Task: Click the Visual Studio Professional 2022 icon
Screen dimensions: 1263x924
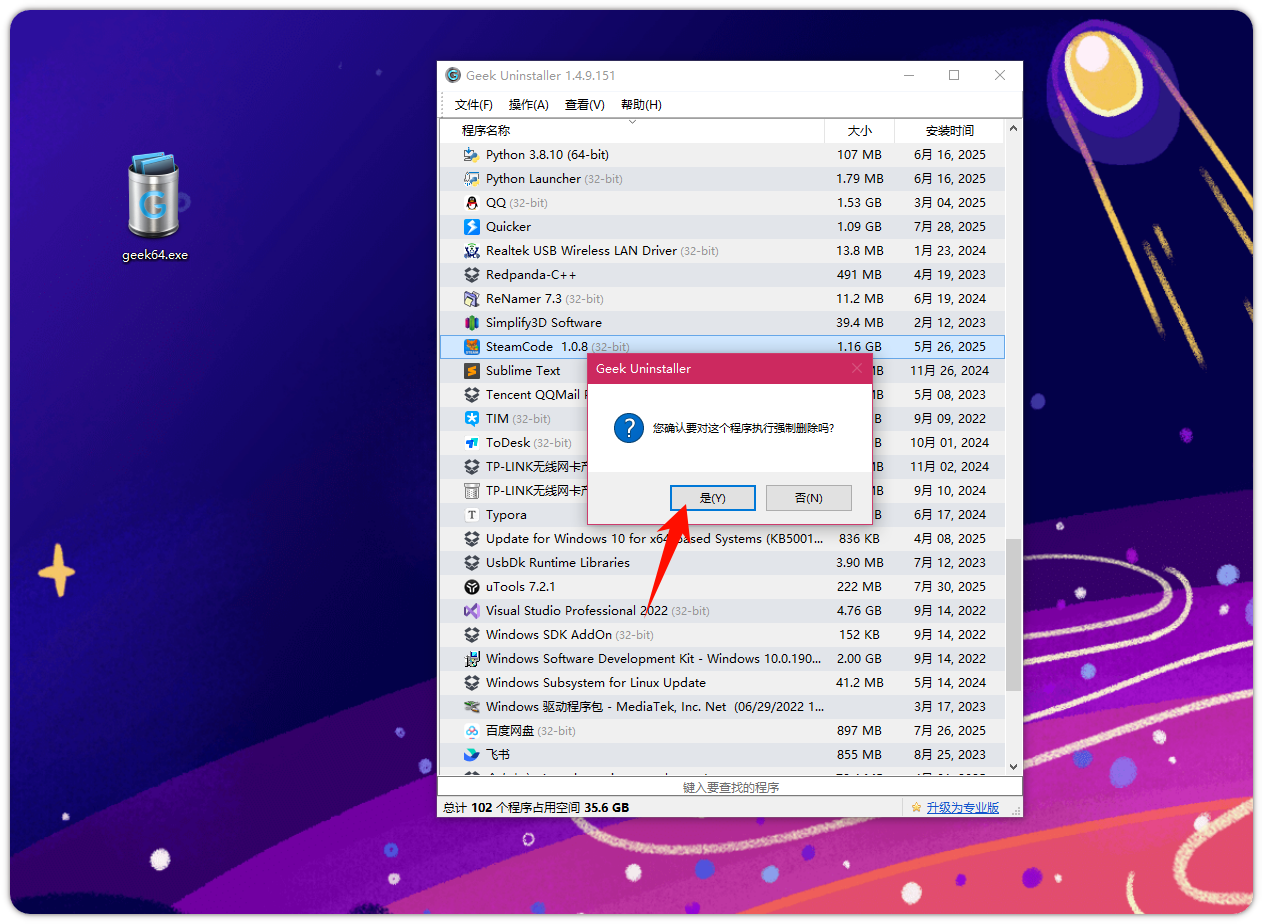Action: pyautogui.click(x=472, y=611)
